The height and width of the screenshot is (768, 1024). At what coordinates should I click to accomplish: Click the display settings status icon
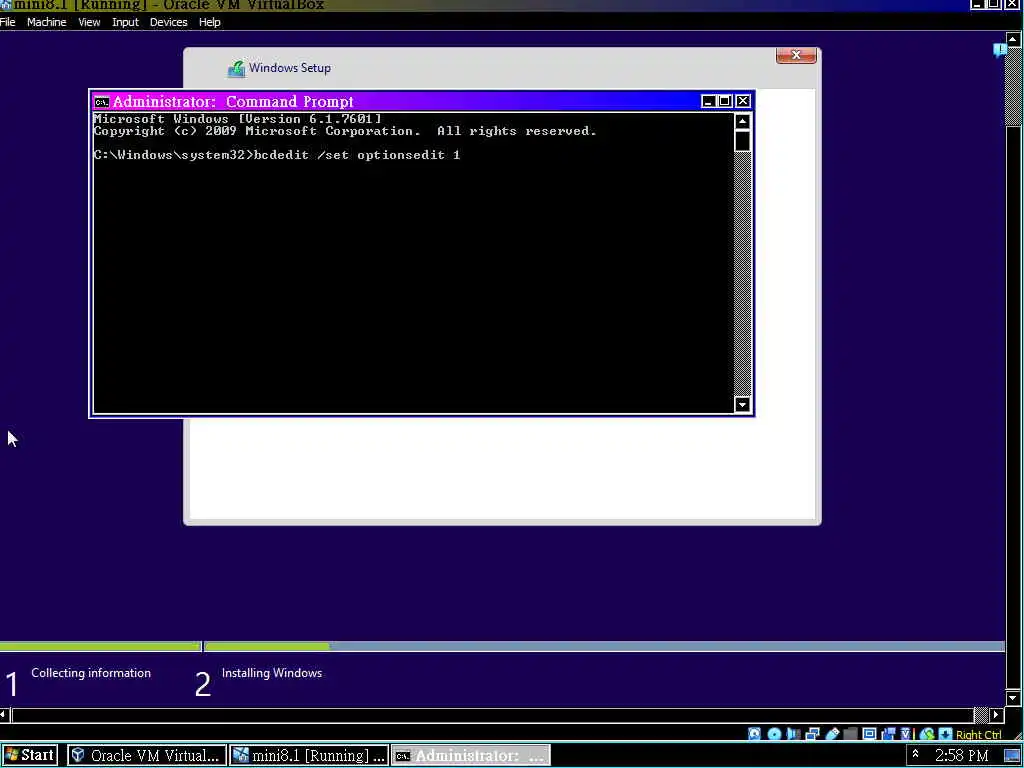[869, 734]
